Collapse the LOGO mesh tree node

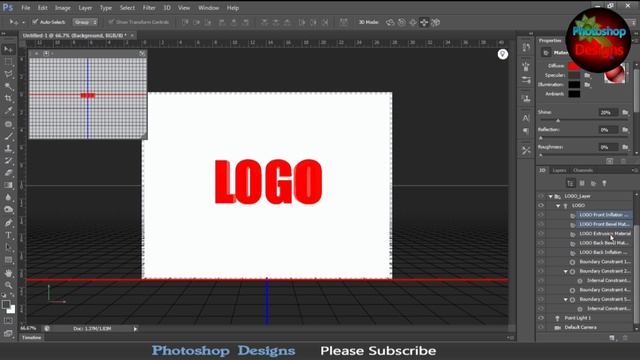(x=558, y=206)
